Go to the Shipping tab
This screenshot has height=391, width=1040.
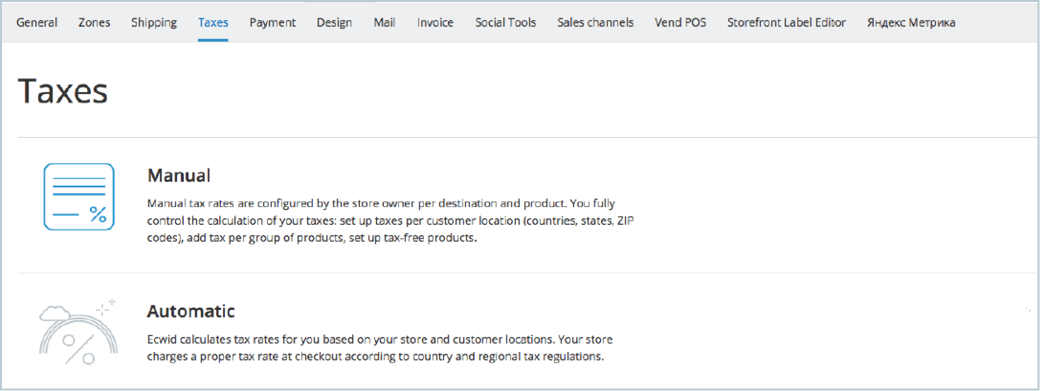pos(154,23)
